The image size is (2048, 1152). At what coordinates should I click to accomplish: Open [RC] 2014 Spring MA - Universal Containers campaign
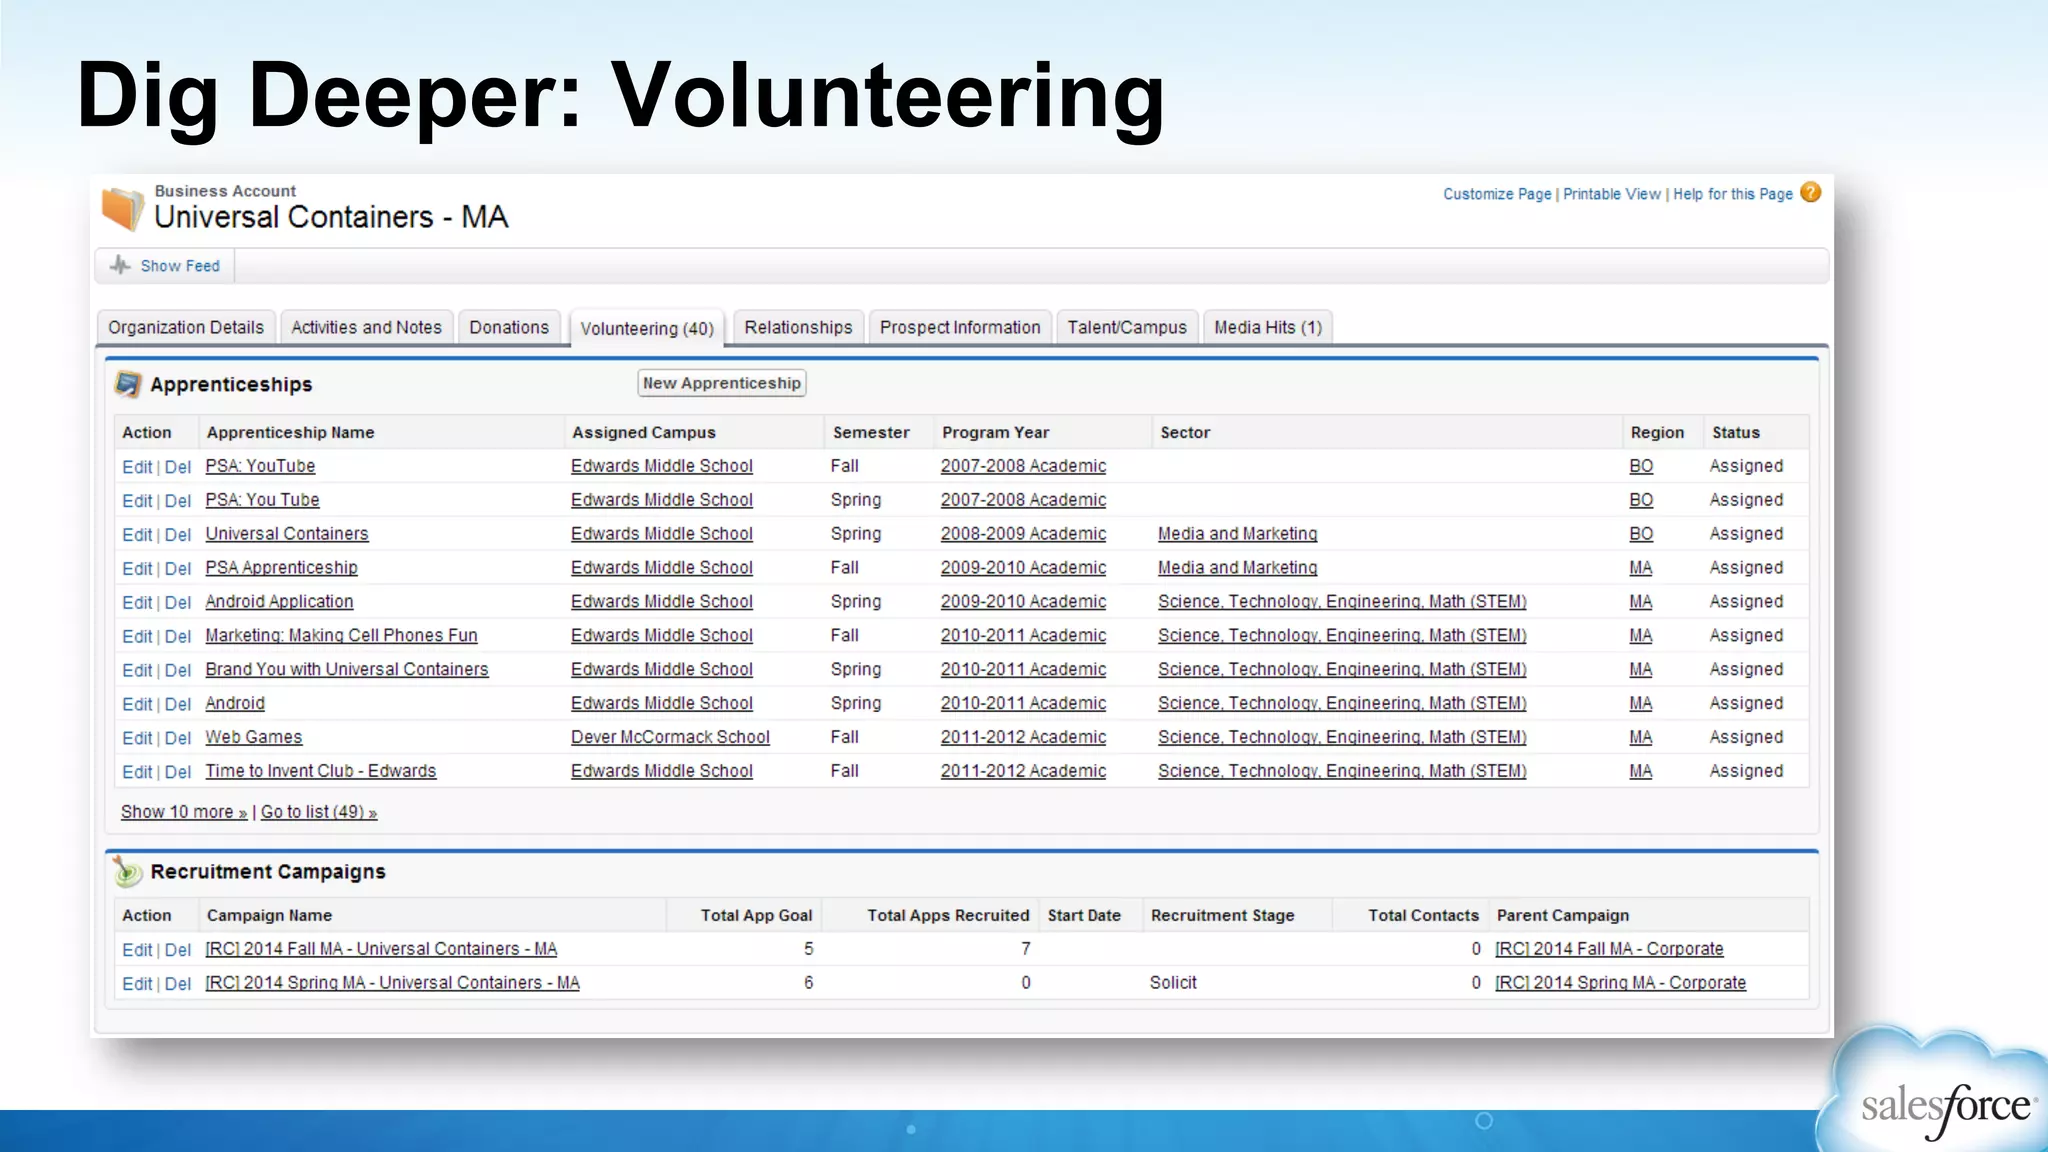click(392, 983)
